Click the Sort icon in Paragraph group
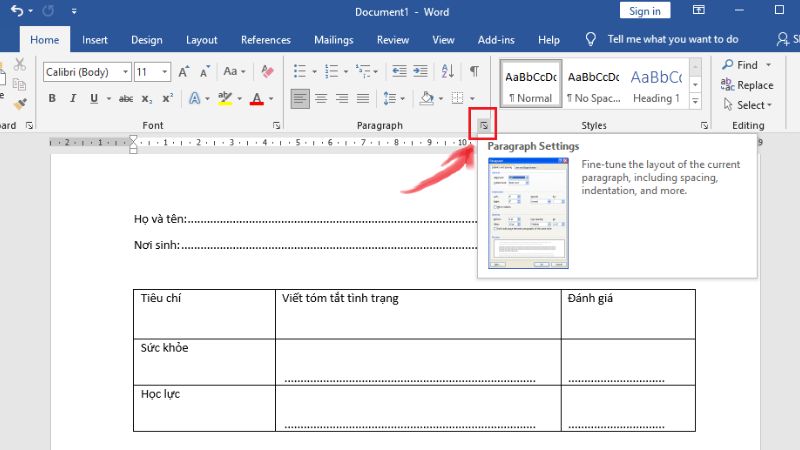This screenshot has width=800, height=450. click(x=448, y=72)
